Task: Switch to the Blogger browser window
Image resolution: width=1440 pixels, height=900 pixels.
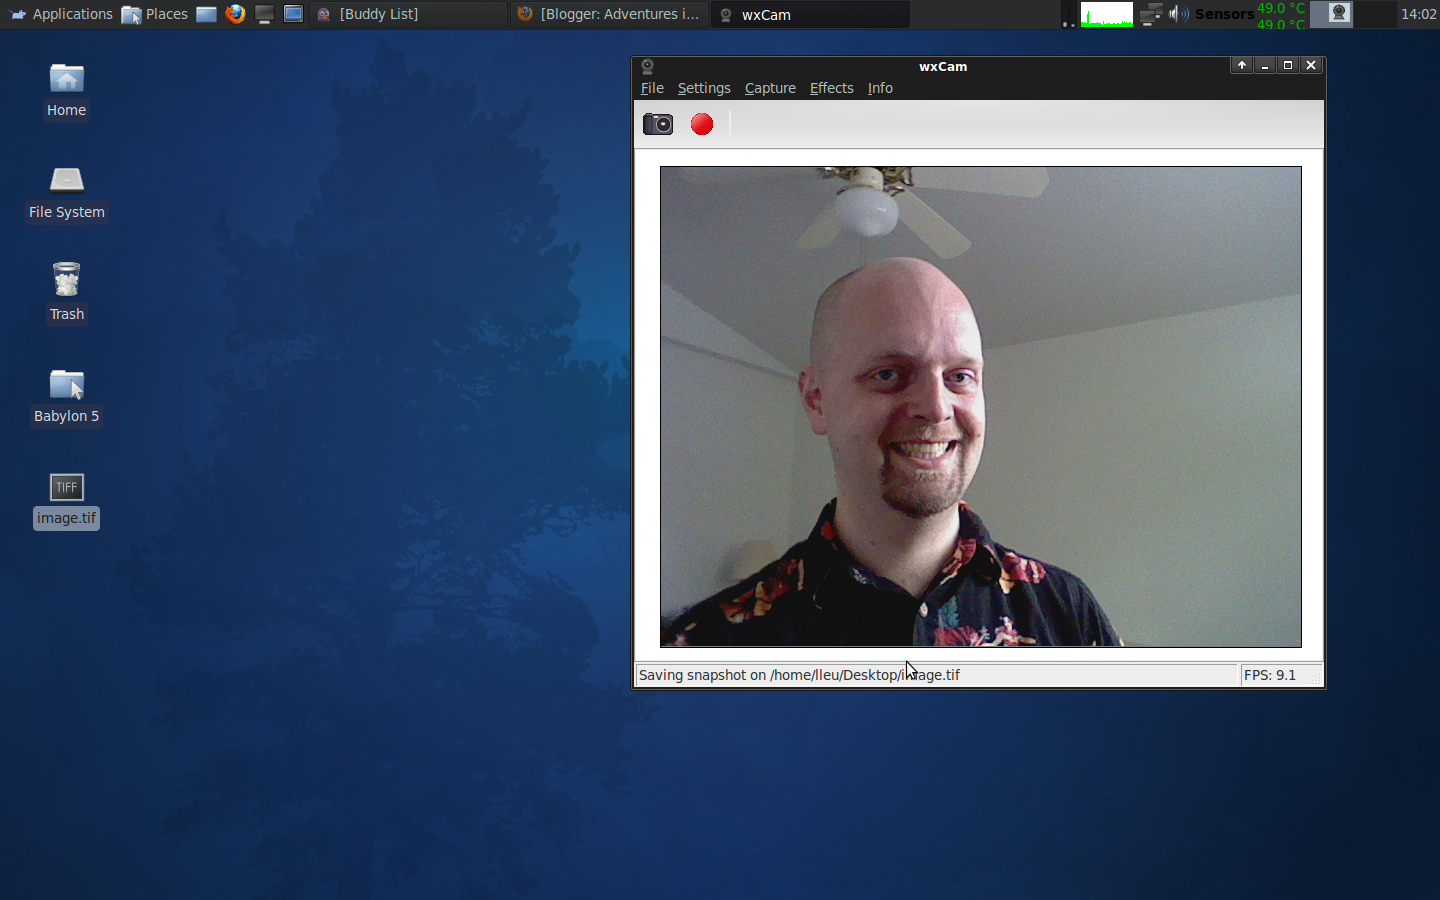Action: [608, 14]
